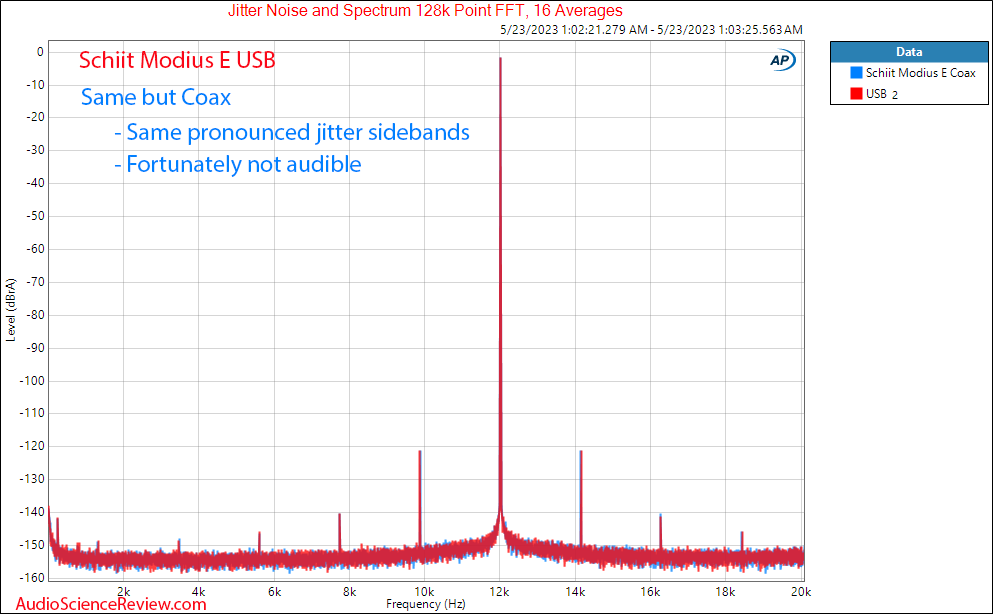This screenshot has width=993, height=614.
Task: Click the 12k frequency axis tick label
Action: 499,592
